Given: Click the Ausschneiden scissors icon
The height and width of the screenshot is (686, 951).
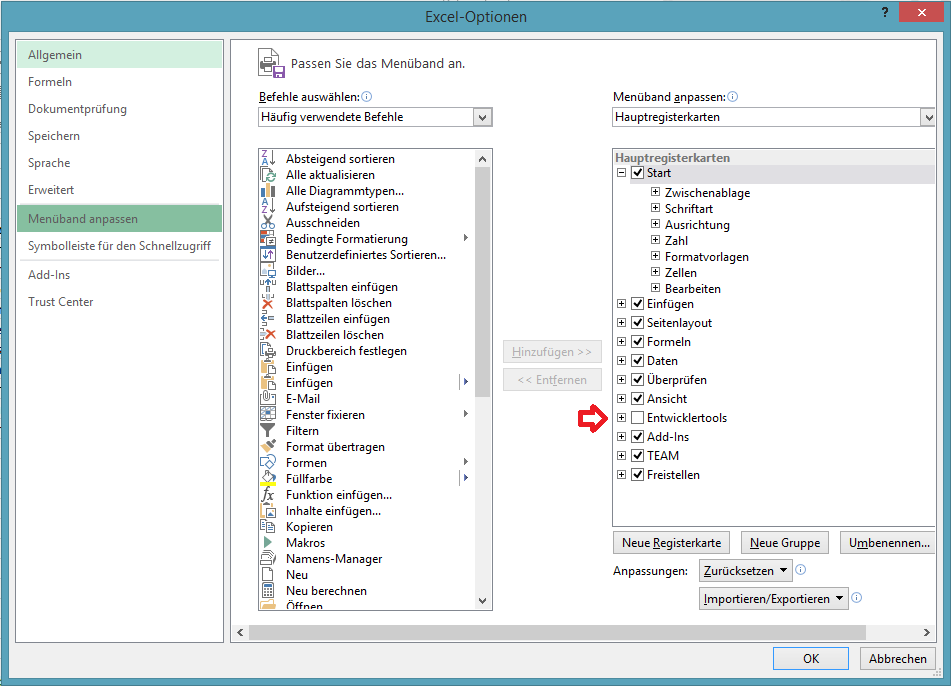Looking at the screenshot, I should (268, 223).
